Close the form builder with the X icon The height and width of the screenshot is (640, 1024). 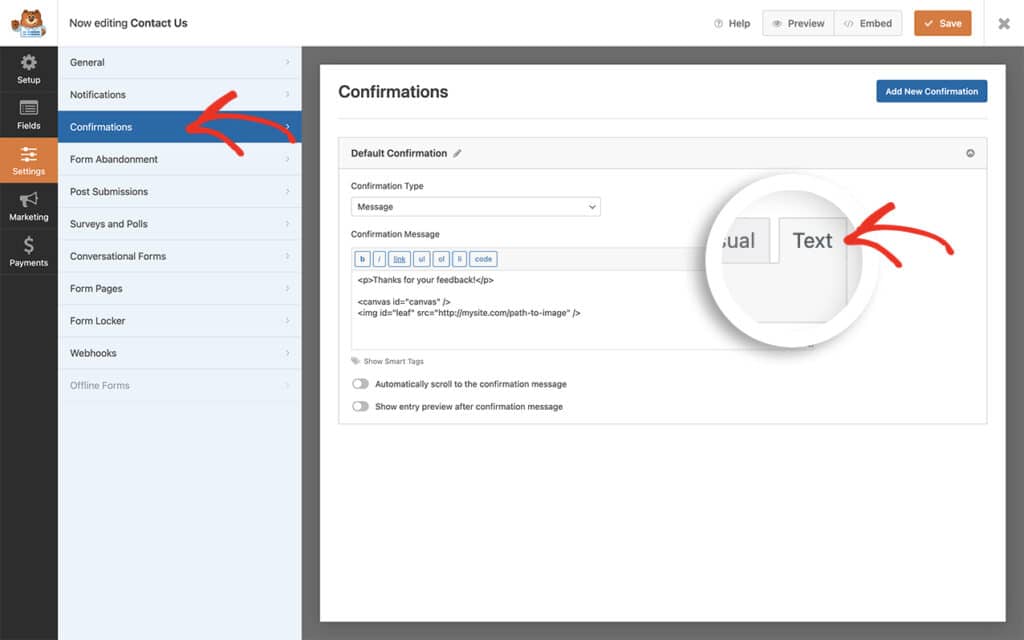point(1004,24)
